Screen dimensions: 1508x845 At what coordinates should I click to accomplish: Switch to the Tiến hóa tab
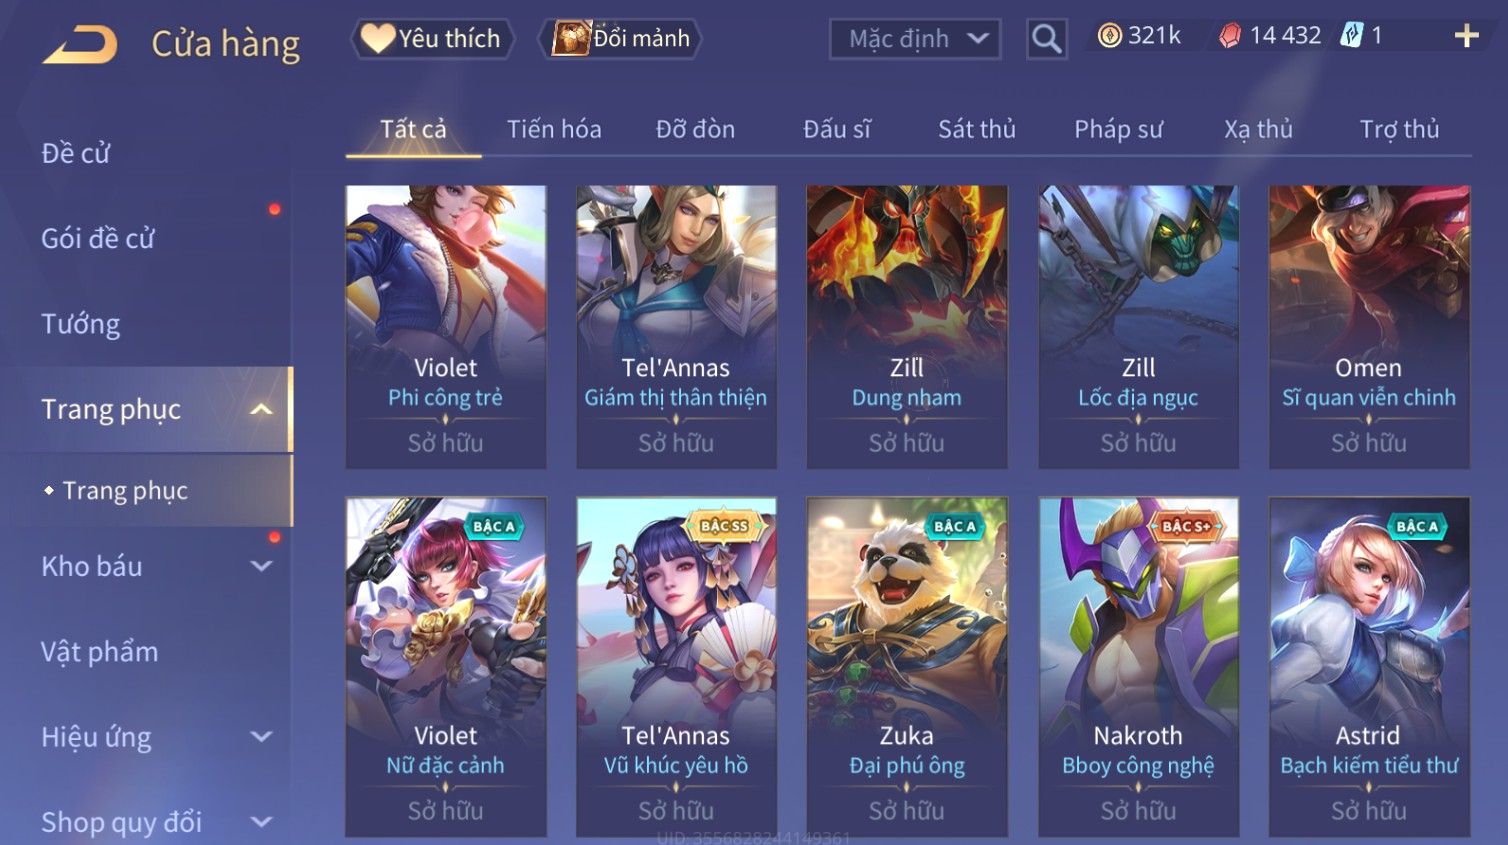pos(554,129)
